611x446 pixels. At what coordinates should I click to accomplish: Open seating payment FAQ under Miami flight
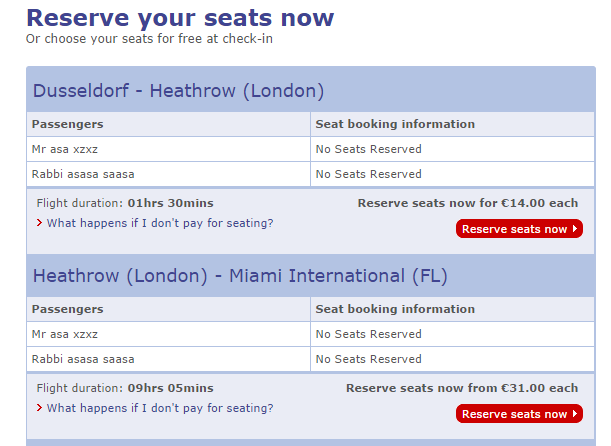pos(159,408)
